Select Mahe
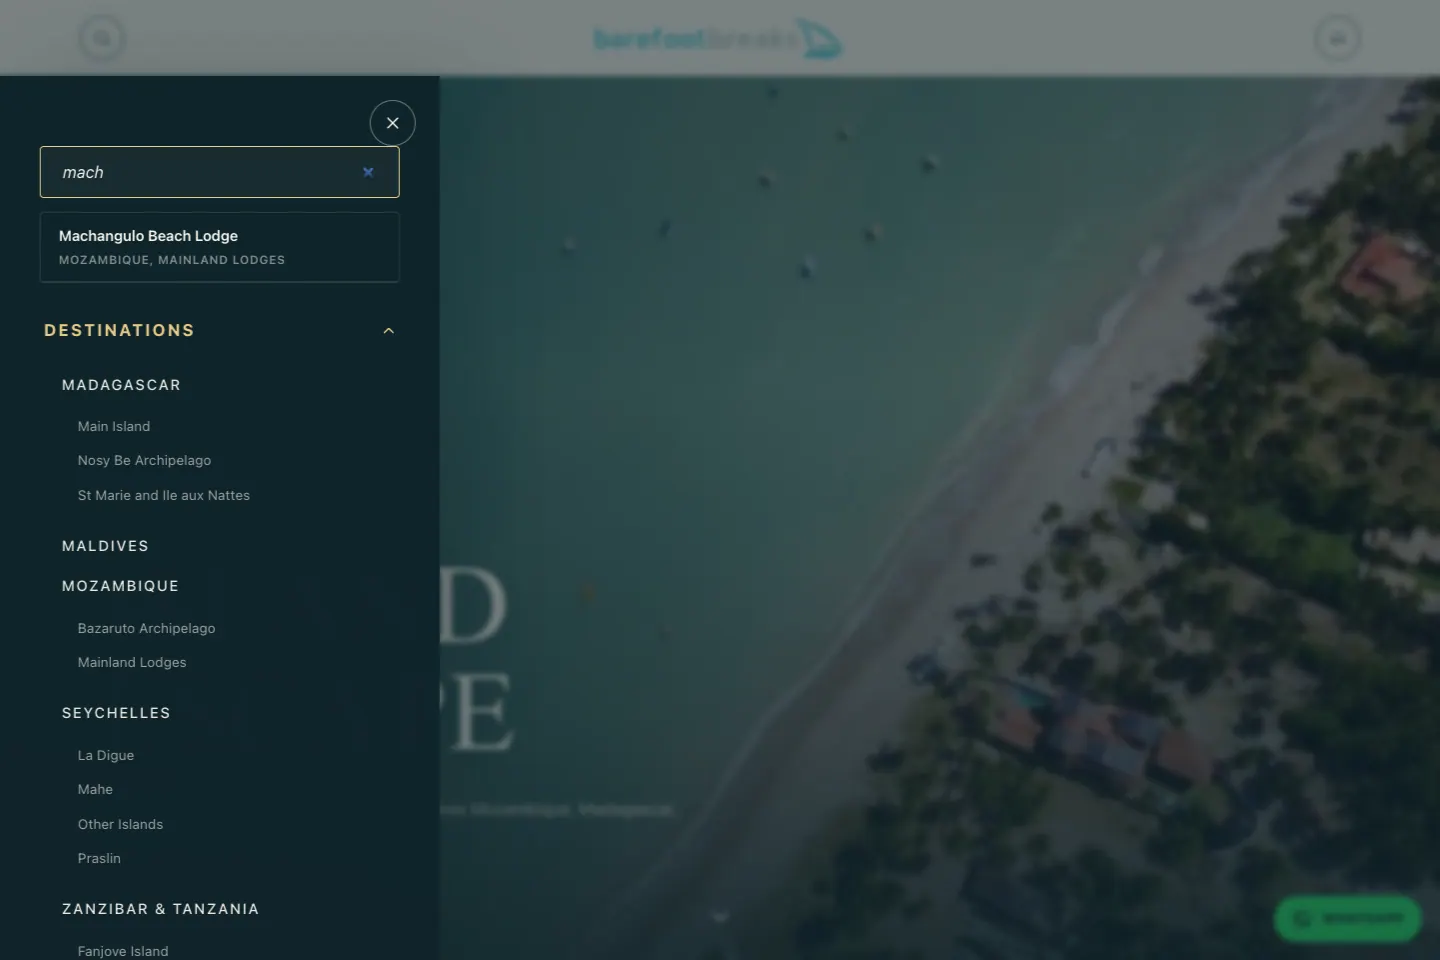Screen dimensions: 1440x960 (x=95, y=789)
